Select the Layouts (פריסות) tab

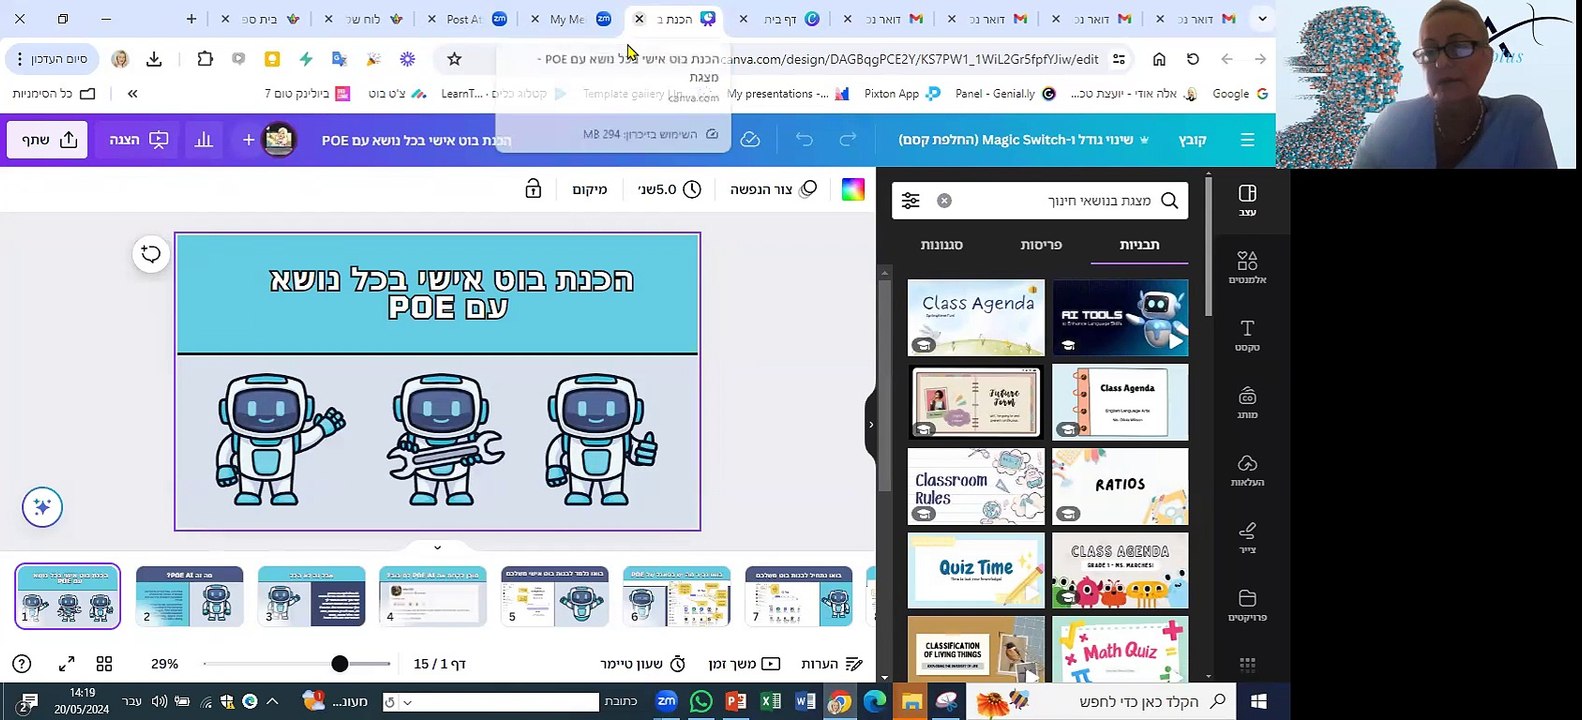1041,245
